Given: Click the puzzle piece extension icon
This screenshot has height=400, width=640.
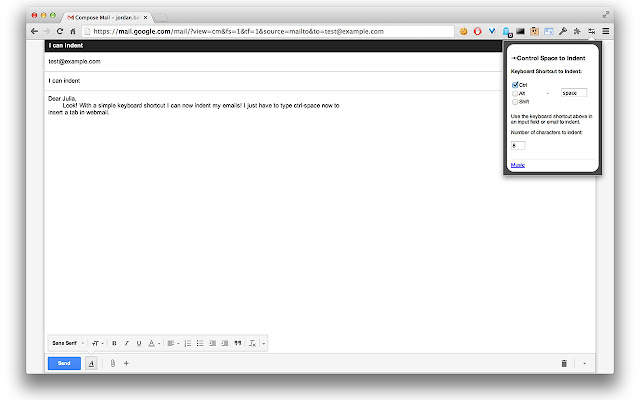Looking at the screenshot, I should [577, 31].
